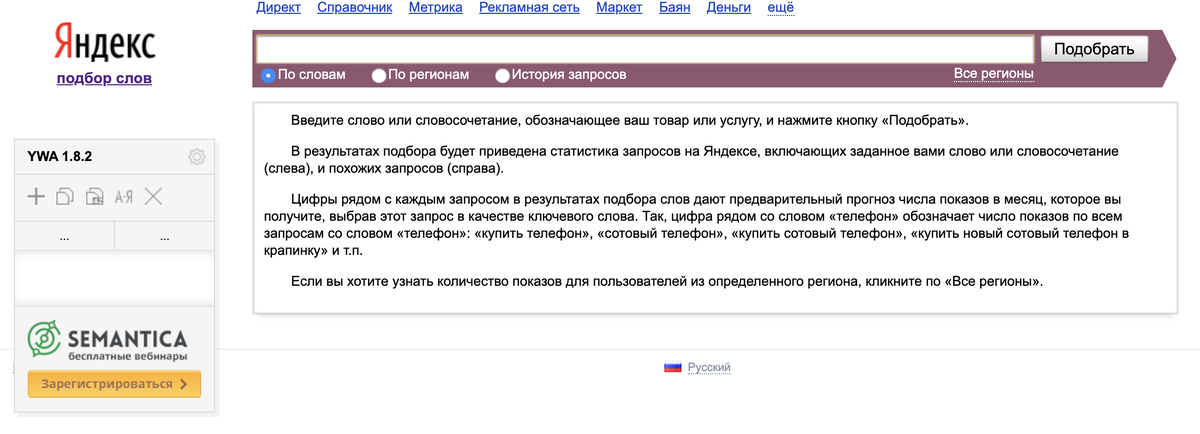Open the Маркет service link
The height and width of the screenshot is (434, 1200).
[619, 8]
